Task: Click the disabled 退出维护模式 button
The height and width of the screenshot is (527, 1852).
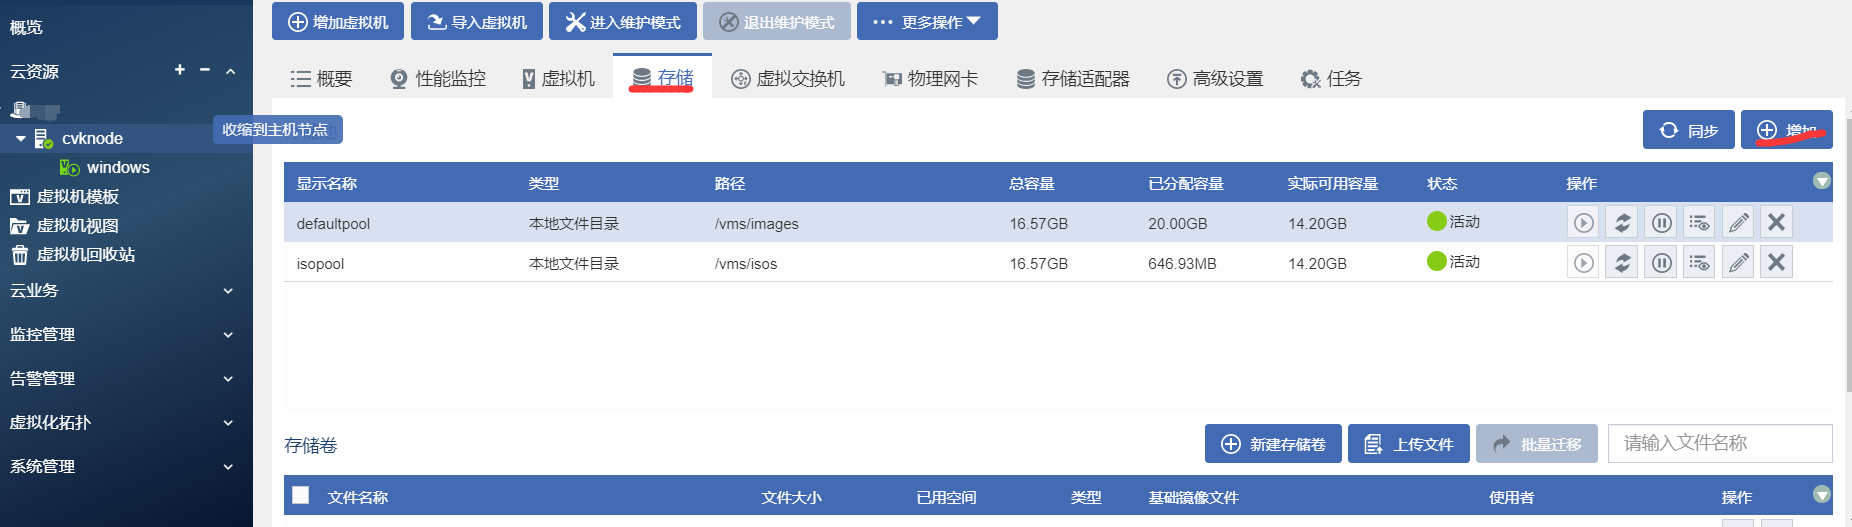Action: click(777, 21)
